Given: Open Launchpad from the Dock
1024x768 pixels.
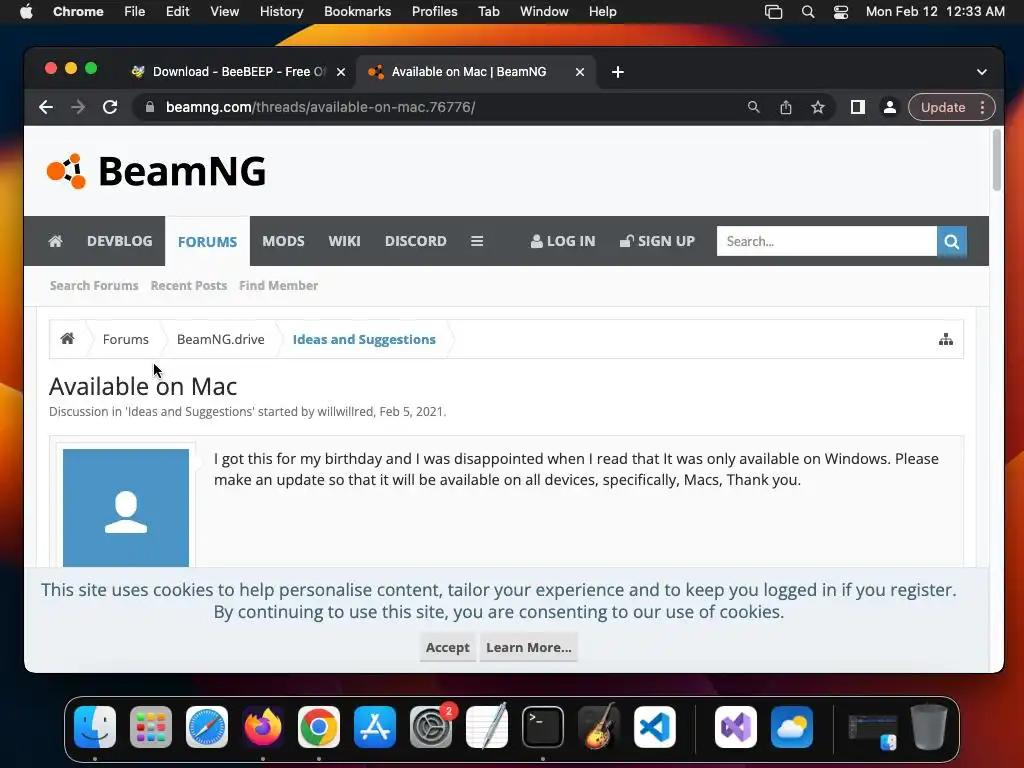Looking at the screenshot, I should 151,727.
